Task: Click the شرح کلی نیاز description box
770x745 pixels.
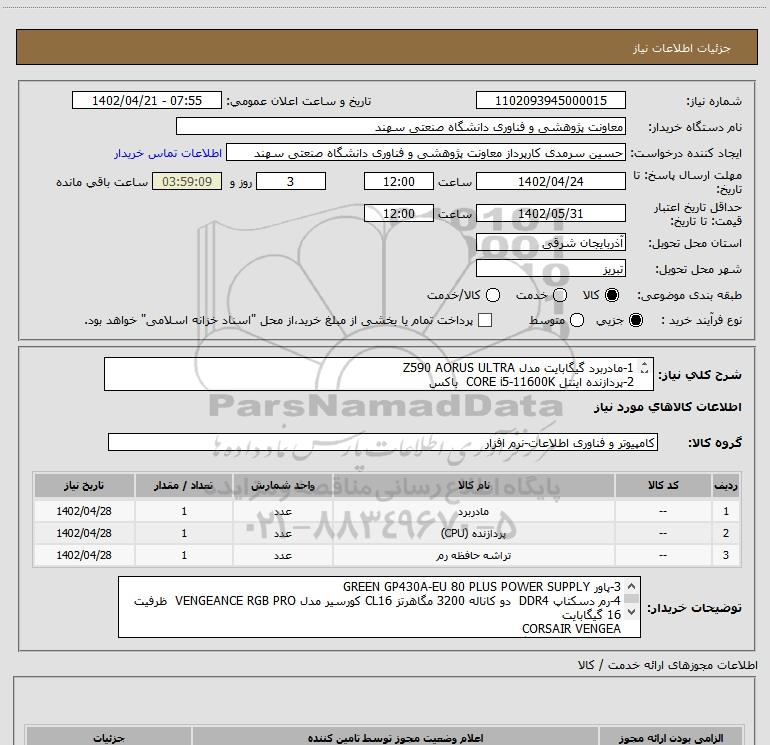Action: [379, 374]
